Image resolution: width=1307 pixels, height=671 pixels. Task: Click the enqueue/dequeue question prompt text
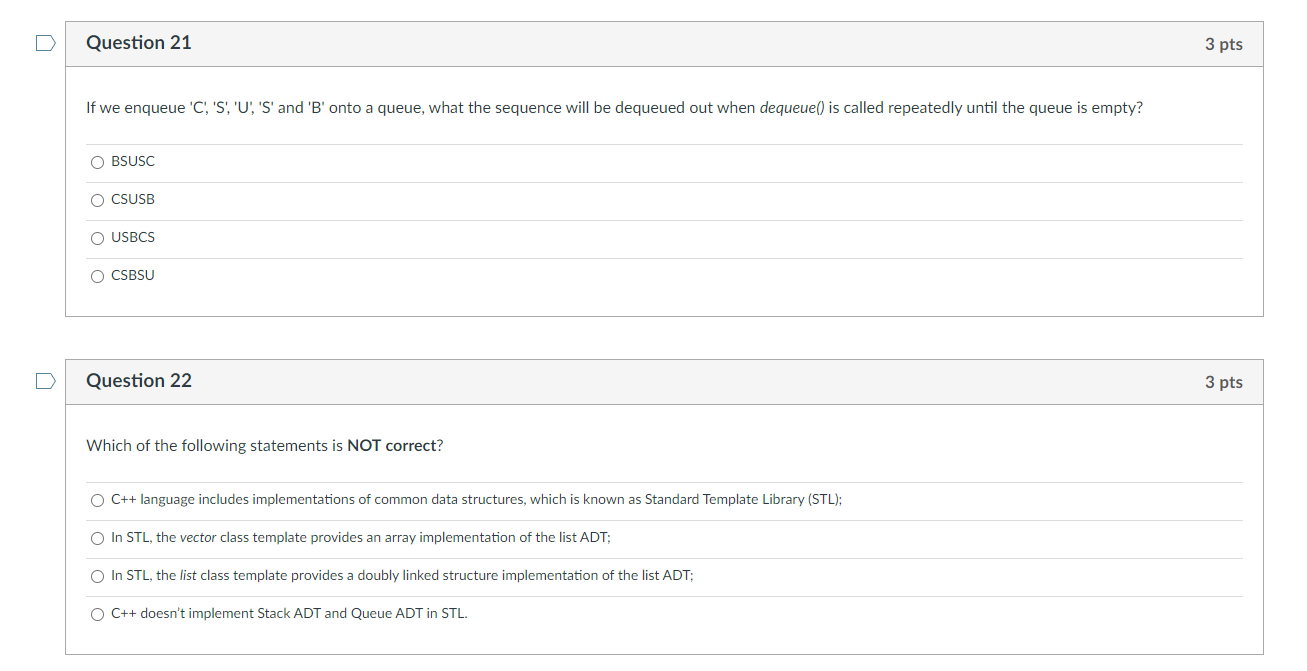click(614, 108)
